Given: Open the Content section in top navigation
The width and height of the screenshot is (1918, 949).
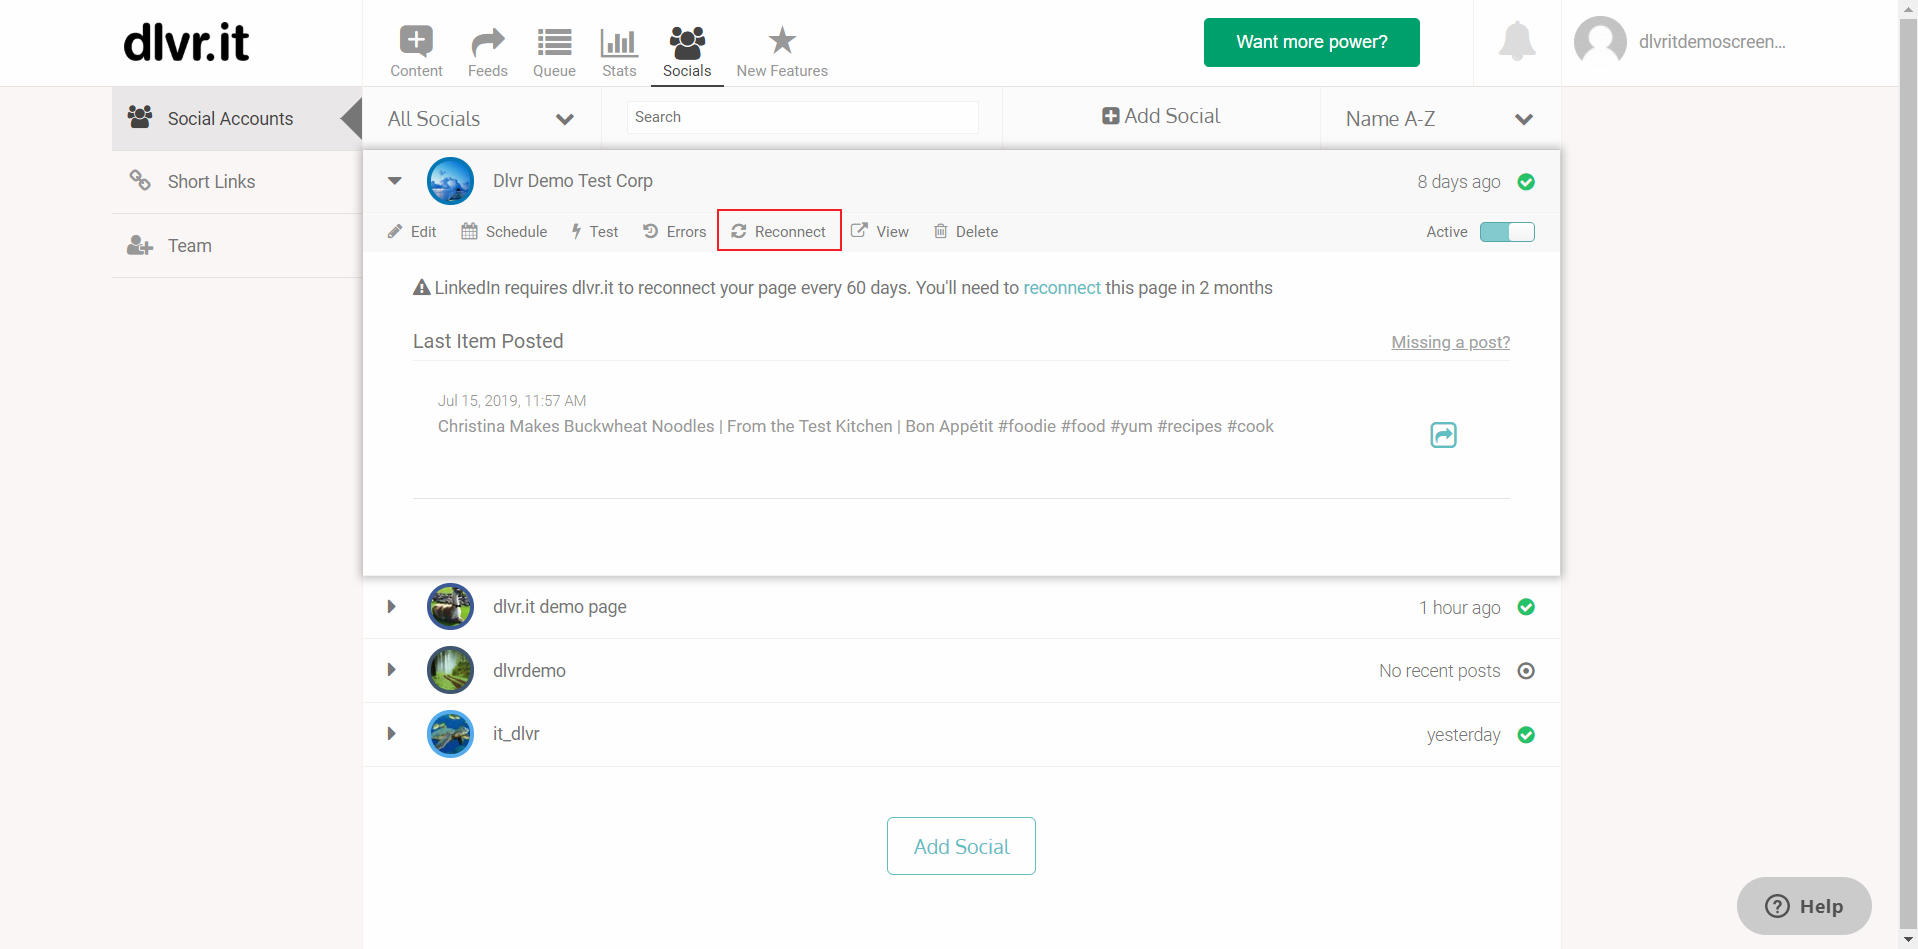Looking at the screenshot, I should [x=416, y=52].
